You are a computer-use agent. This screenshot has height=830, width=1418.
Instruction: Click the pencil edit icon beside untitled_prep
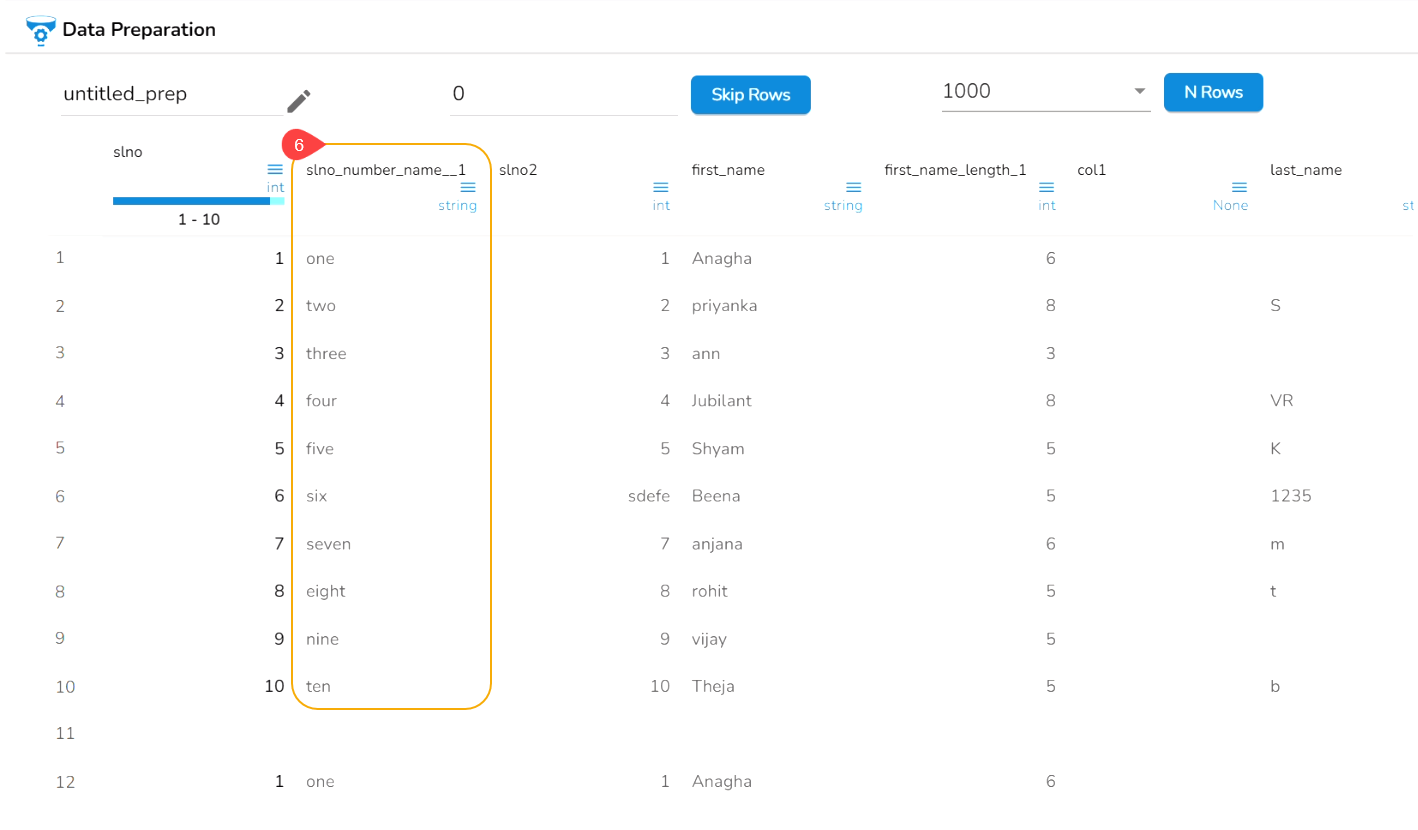pos(299,101)
